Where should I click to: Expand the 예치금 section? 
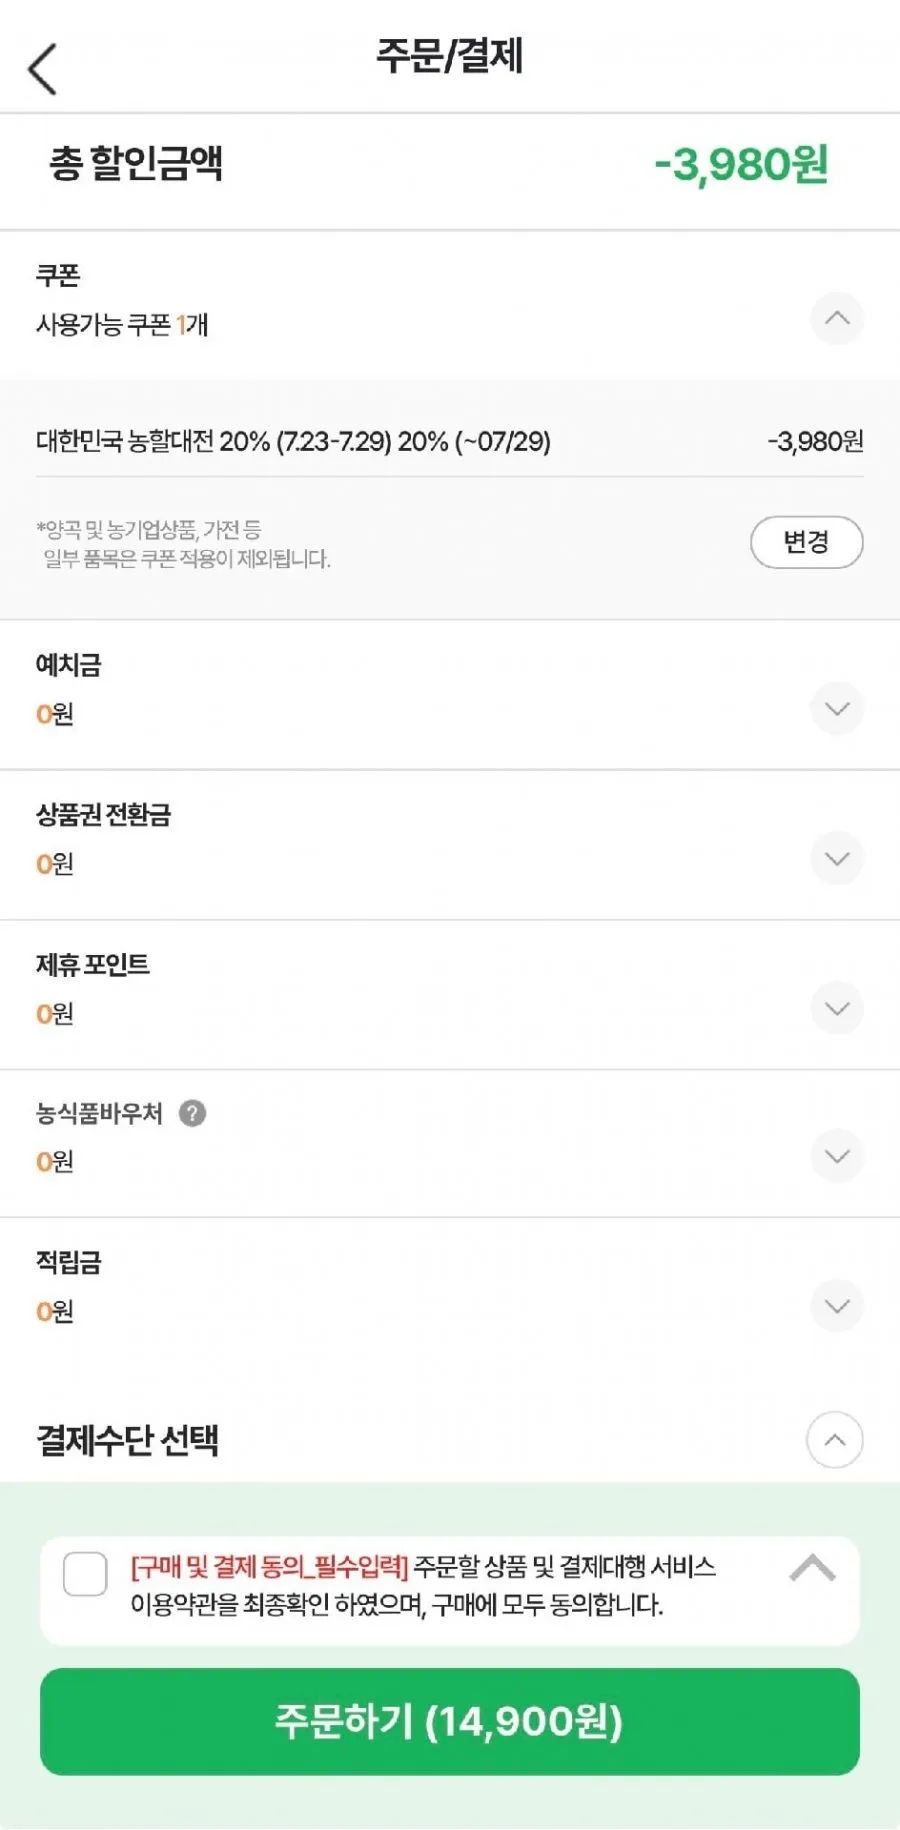pos(837,709)
